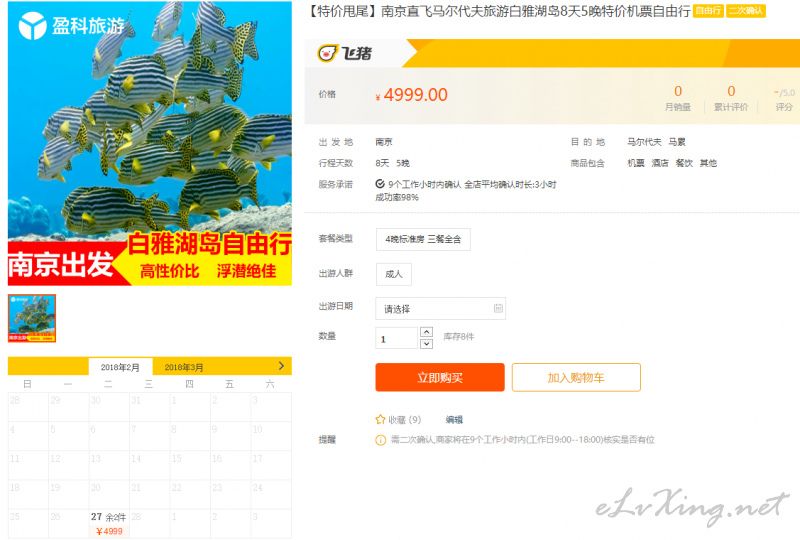Click into the quantity input field
This screenshot has height=540, width=800.
pyautogui.click(x=396, y=338)
